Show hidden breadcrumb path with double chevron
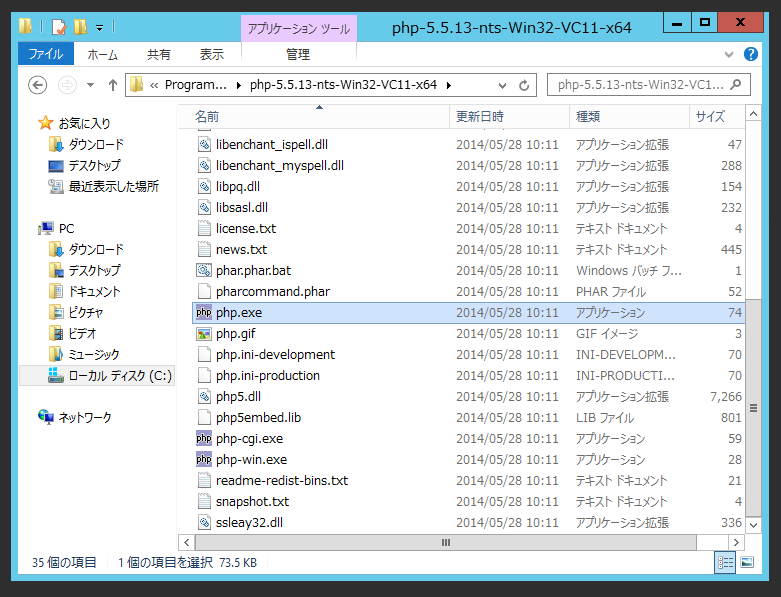 [154, 86]
